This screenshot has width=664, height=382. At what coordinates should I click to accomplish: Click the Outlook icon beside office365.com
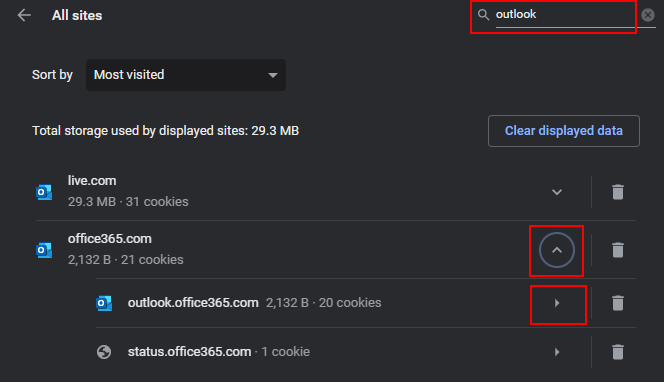pos(44,250)
